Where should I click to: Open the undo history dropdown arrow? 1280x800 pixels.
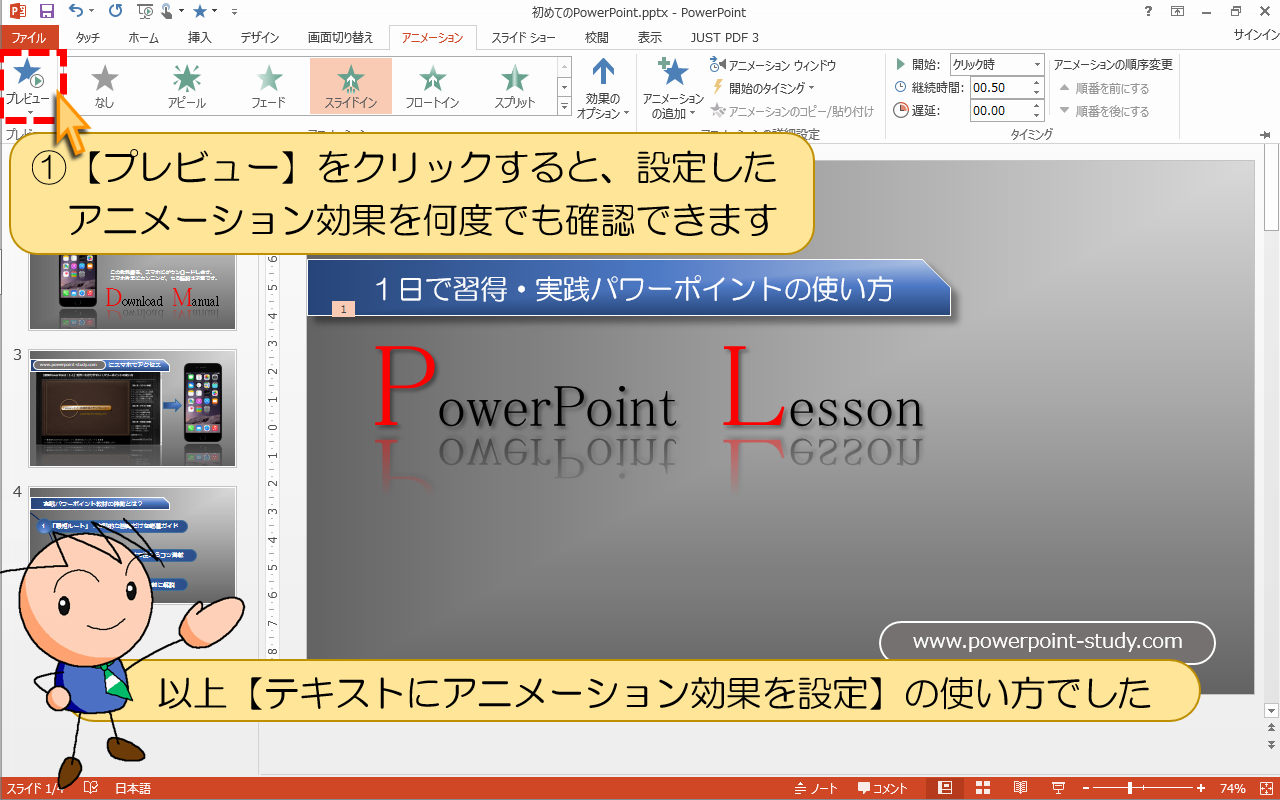tap(92, 12)
